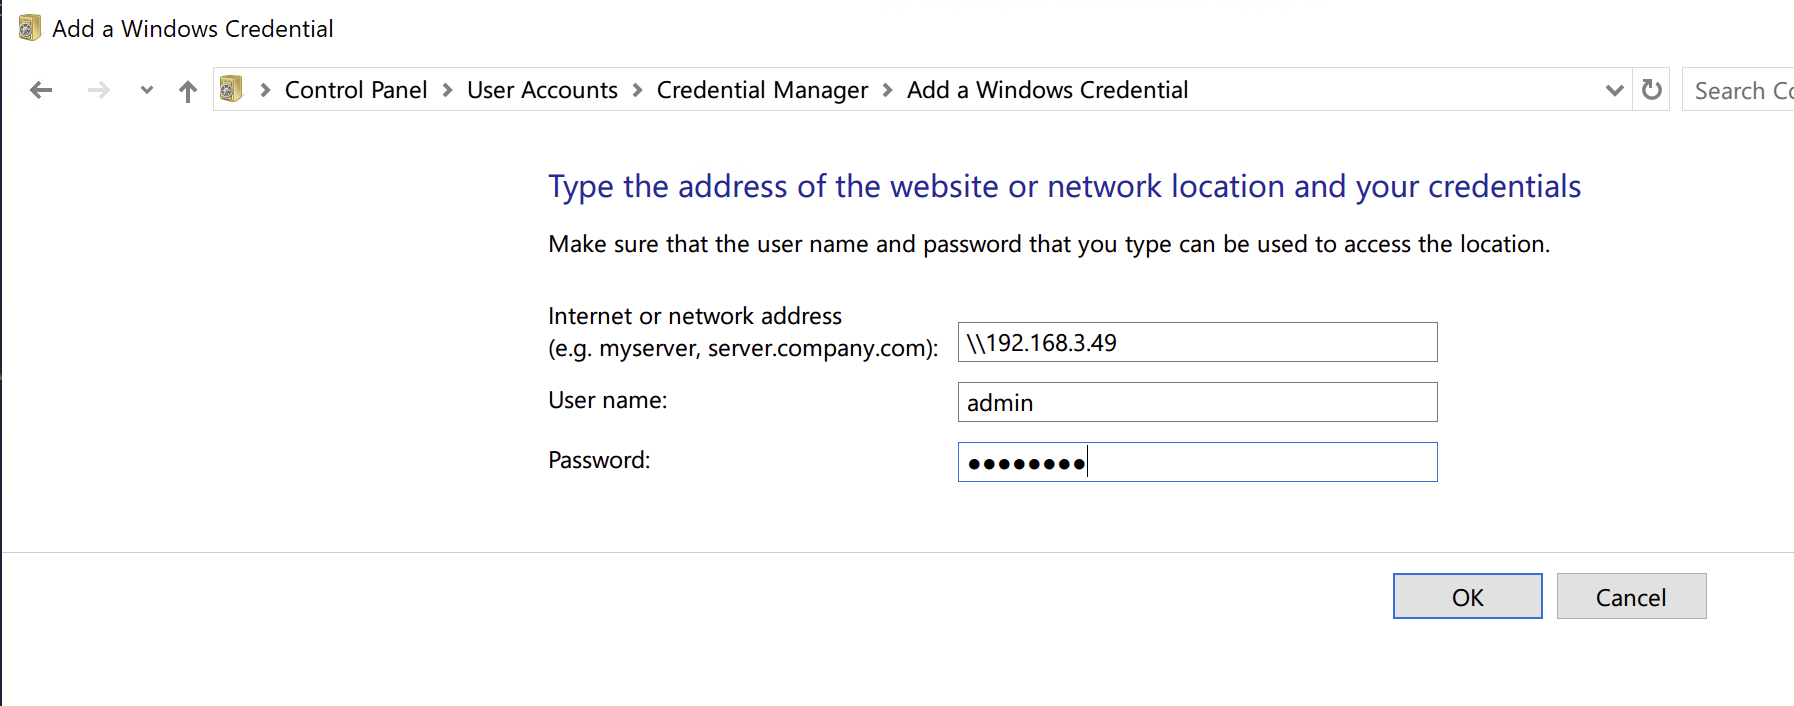Viewport: 1794px width, 706px height.
Task: Click the Credential Manager title bar icon
Action: click(x=30, y=28)
